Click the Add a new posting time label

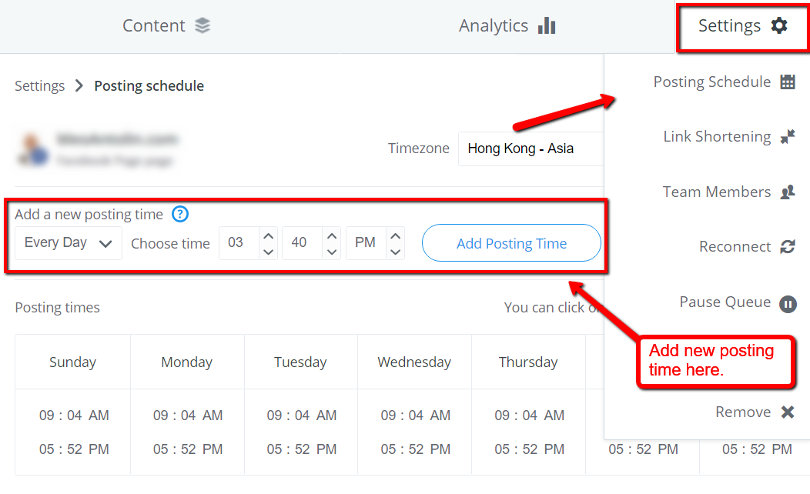tap(89, 214)
